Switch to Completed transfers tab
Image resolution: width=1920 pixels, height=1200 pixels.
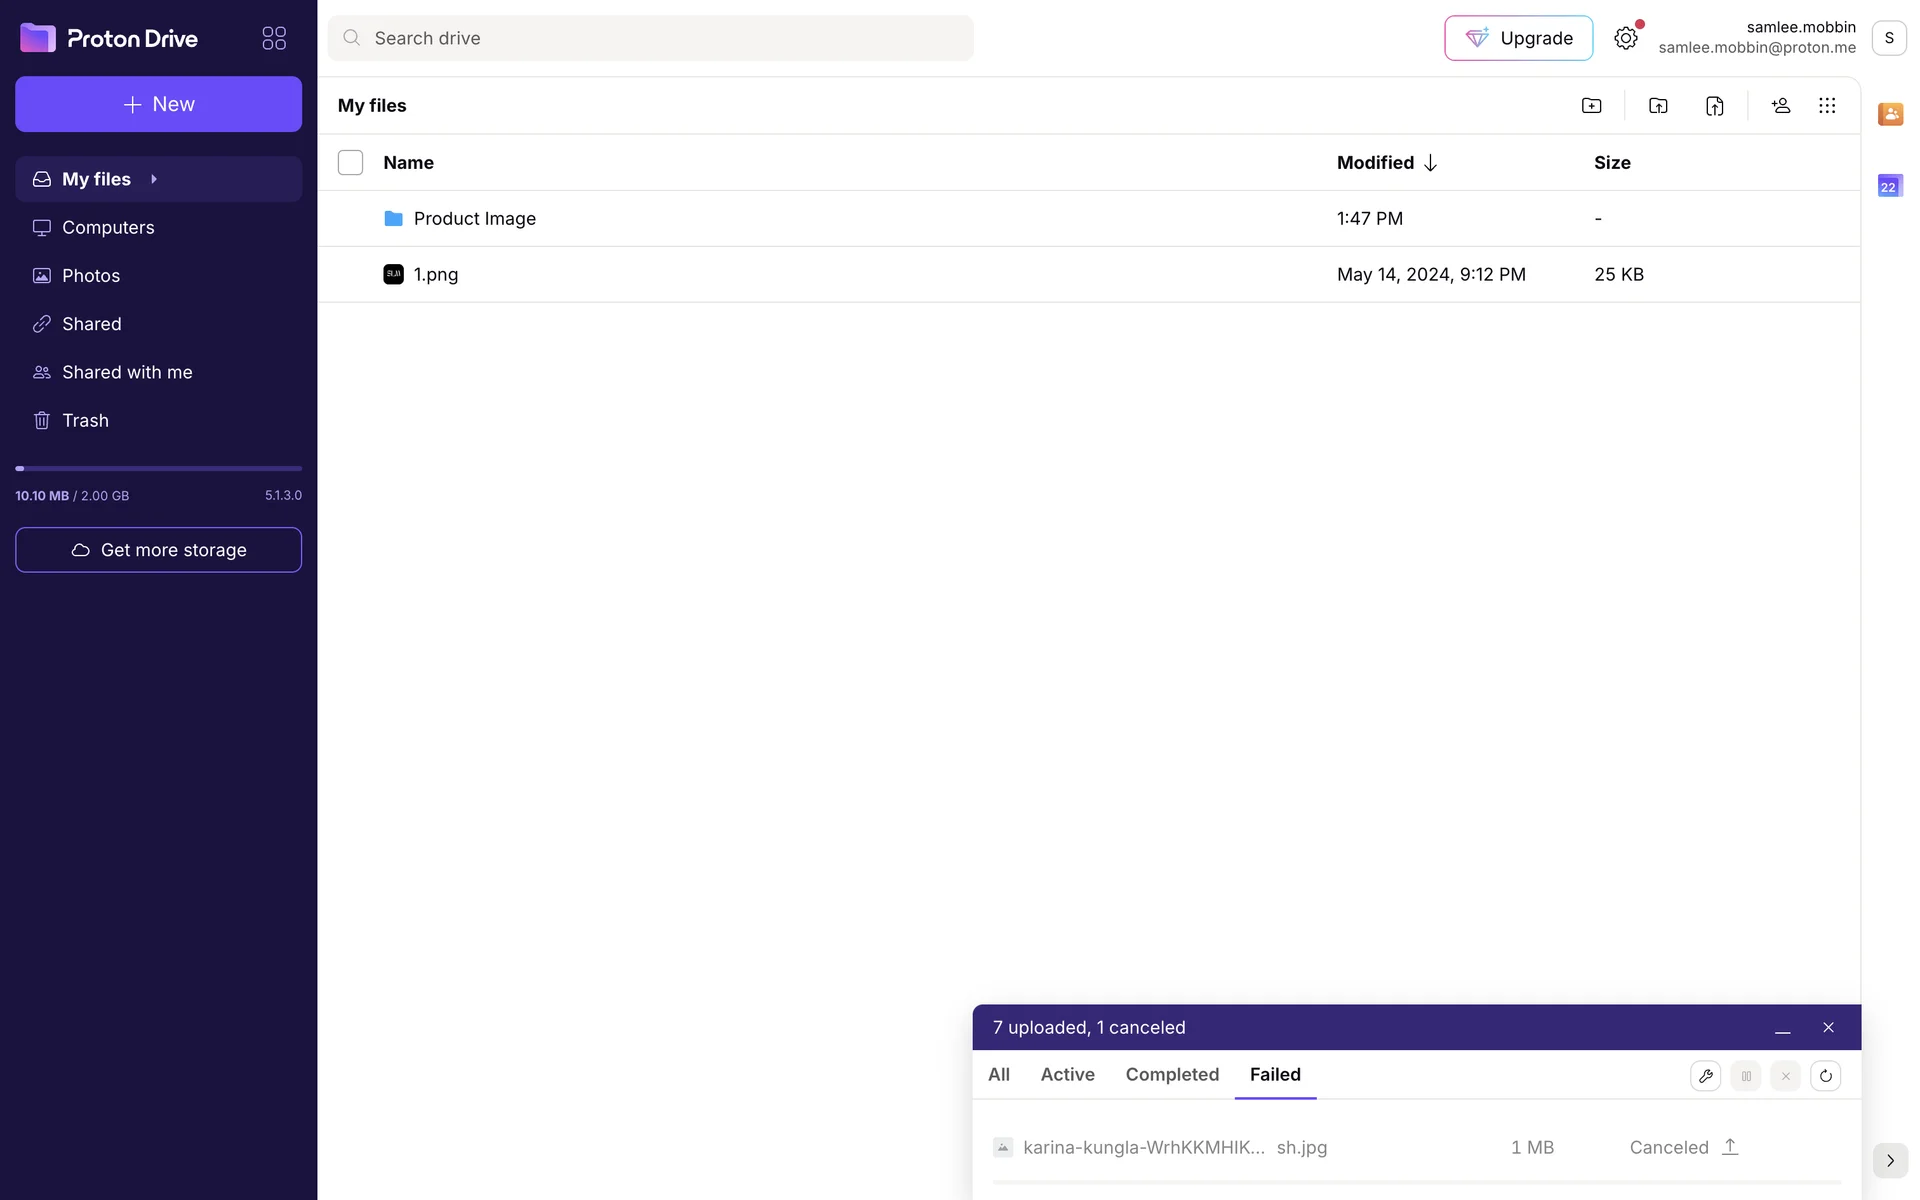point(1172,1074)
